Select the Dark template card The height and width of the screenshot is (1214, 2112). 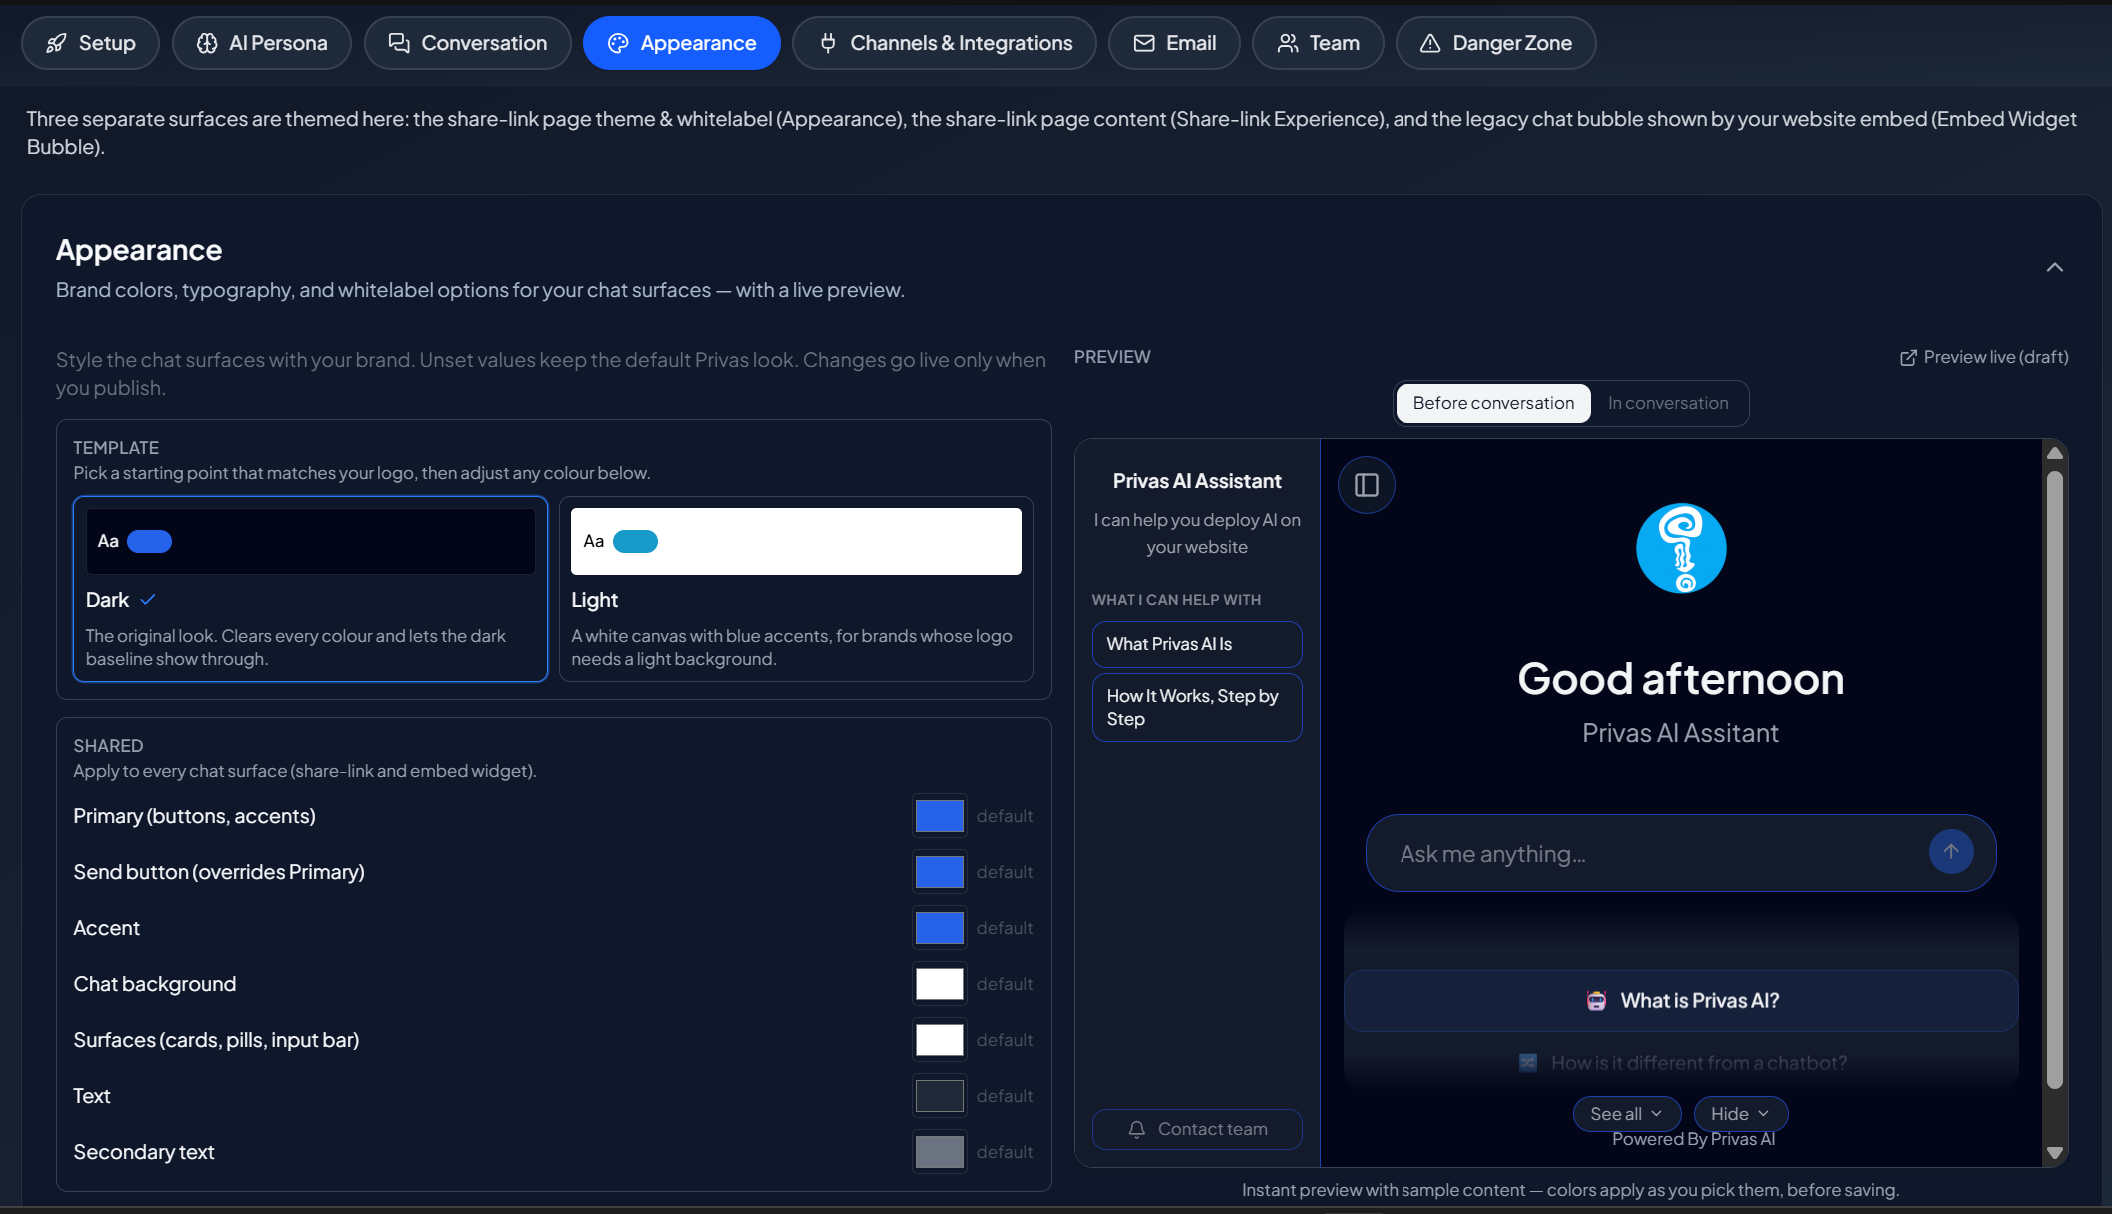click(310, 589)
